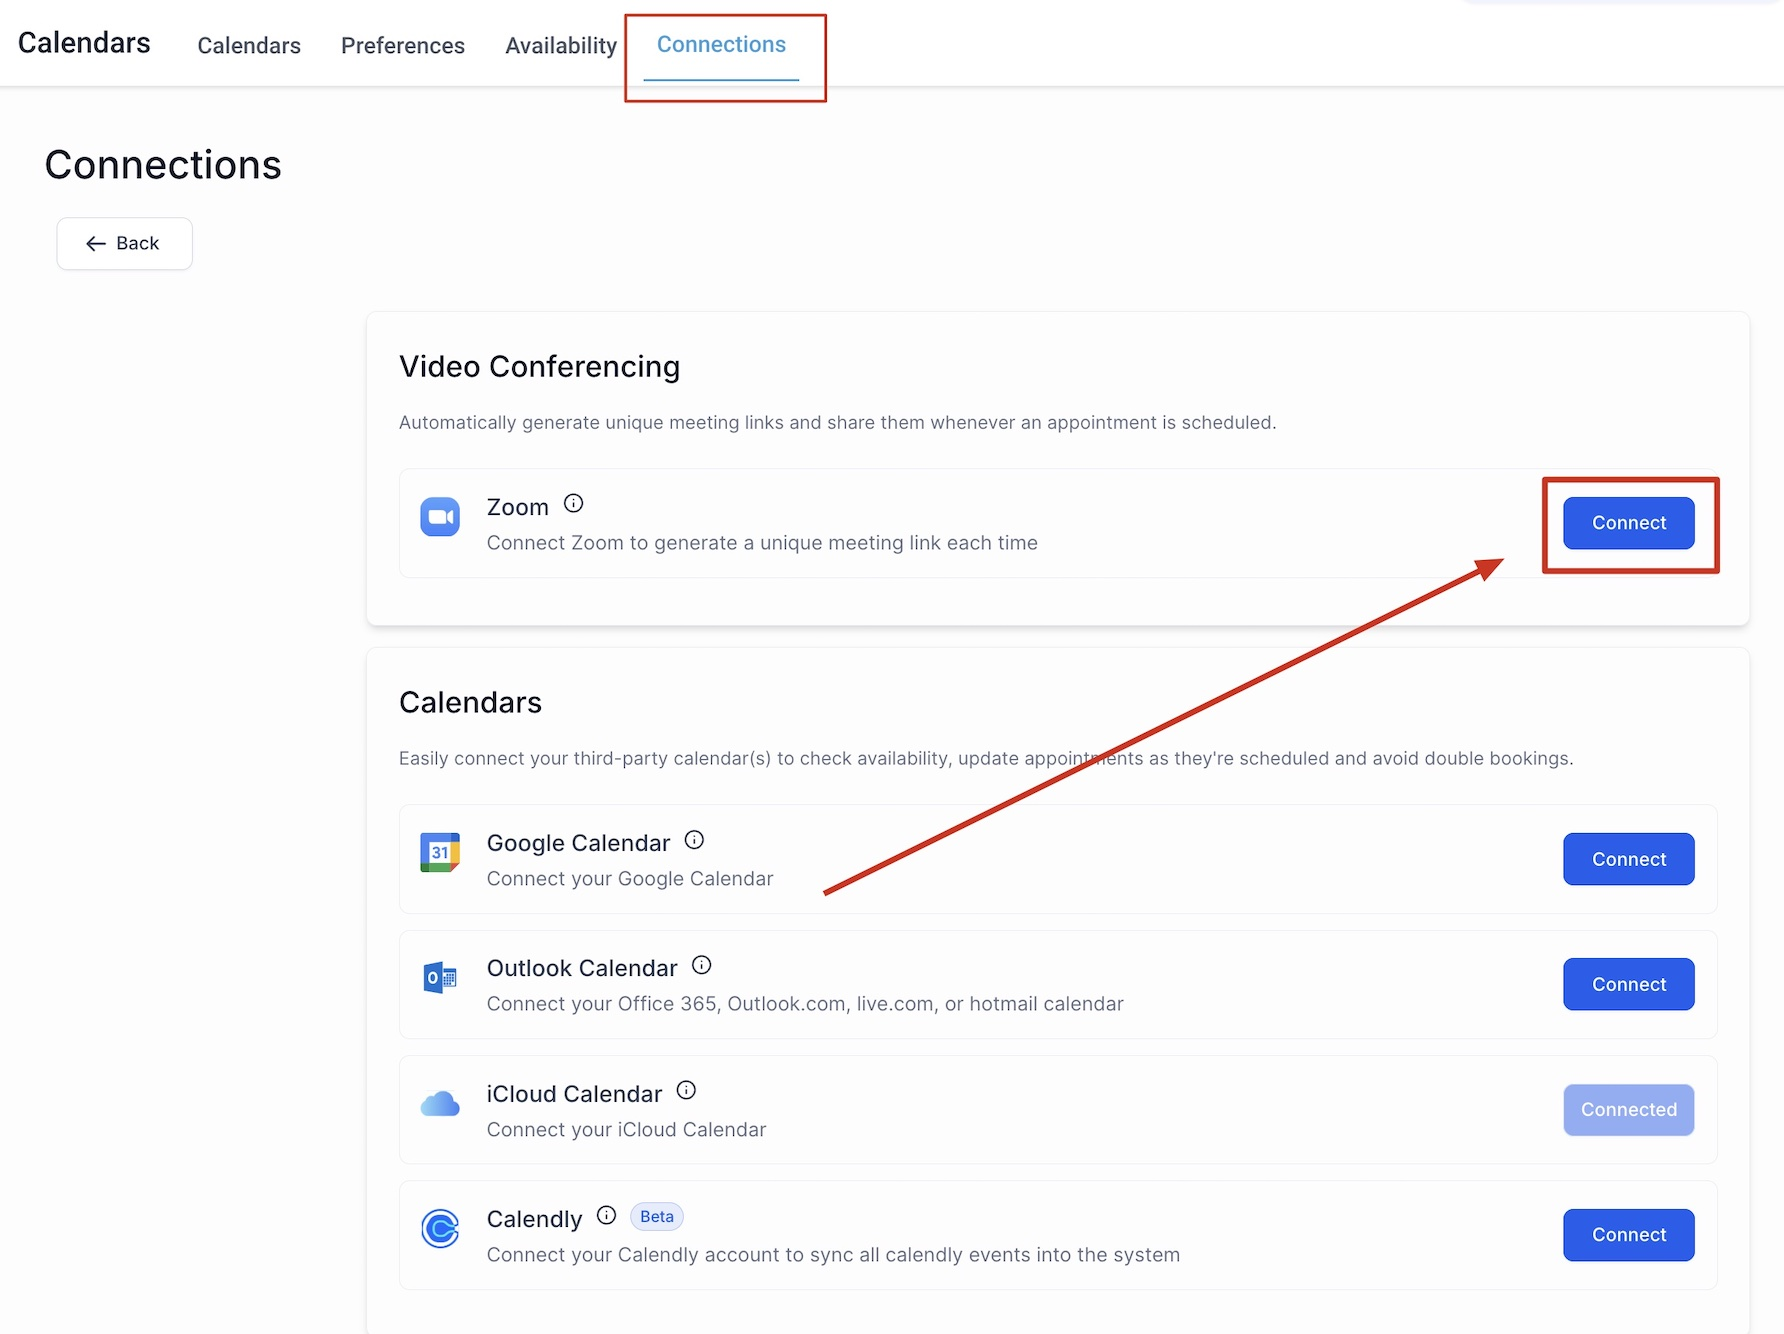Click 'Connect your Google Calendar' description

click(x=630, y=879)
